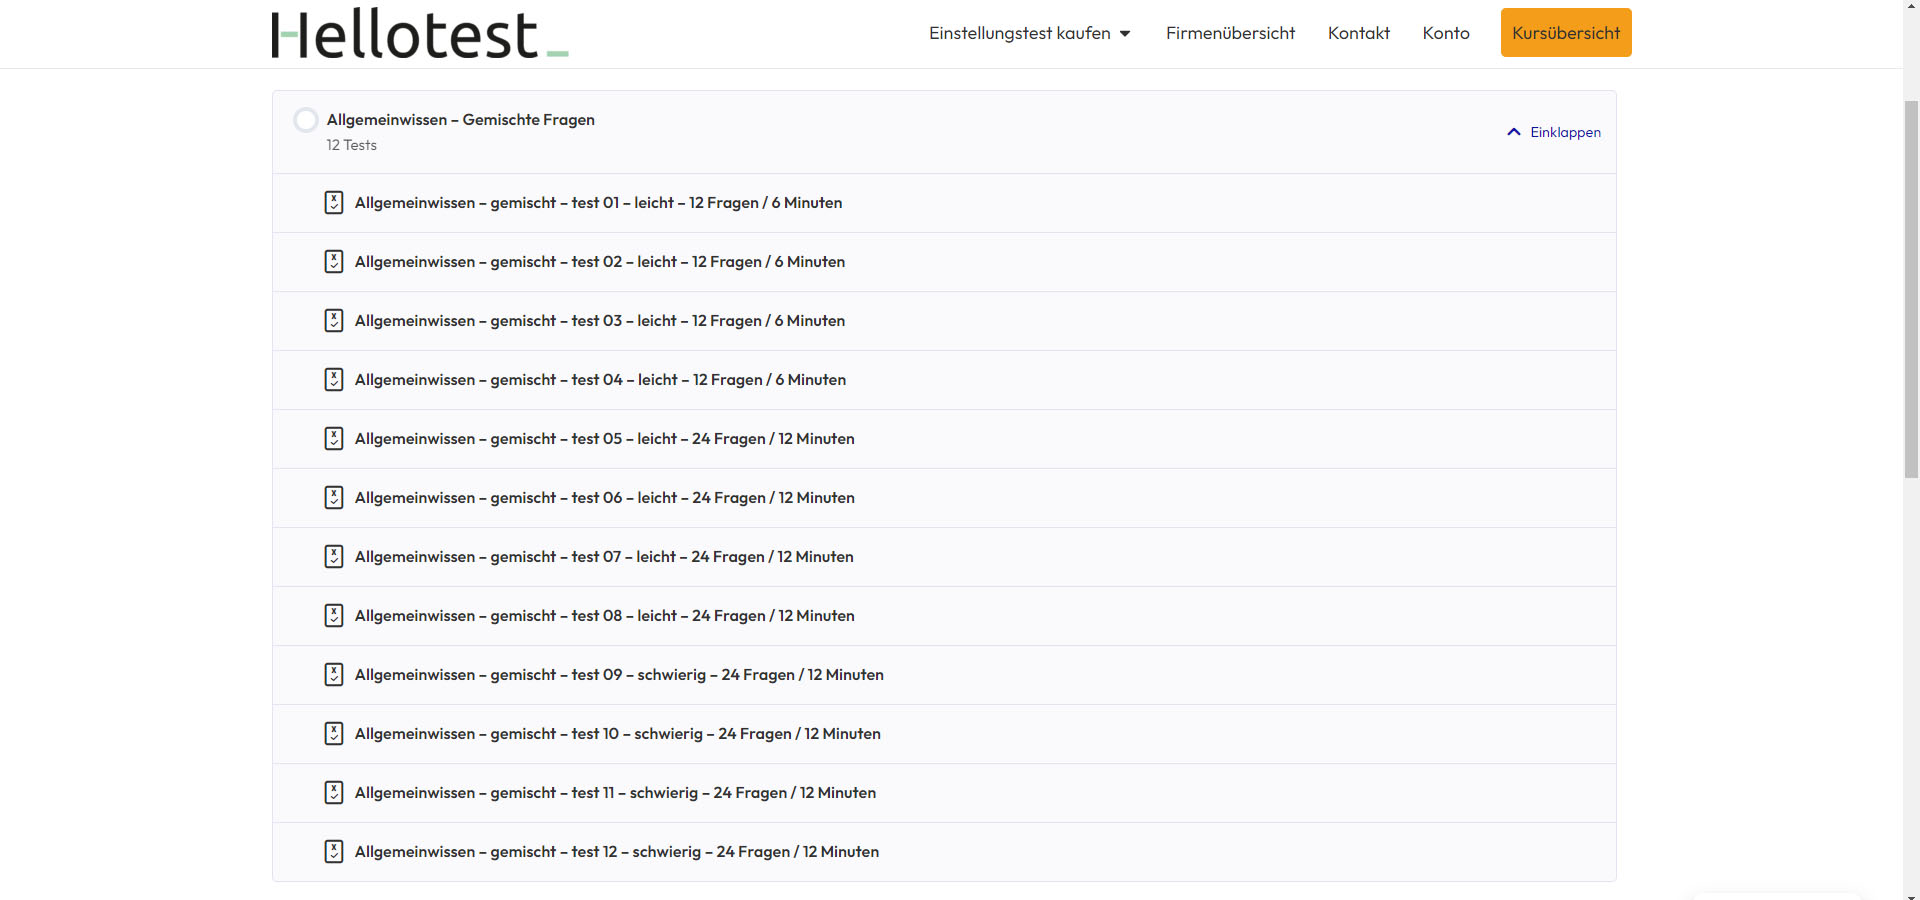The height and width of the screenshot is (900, 1920).
Task: Click dropdown arrow next to Einstellungstest kaufen
Action: [1125, 34]
